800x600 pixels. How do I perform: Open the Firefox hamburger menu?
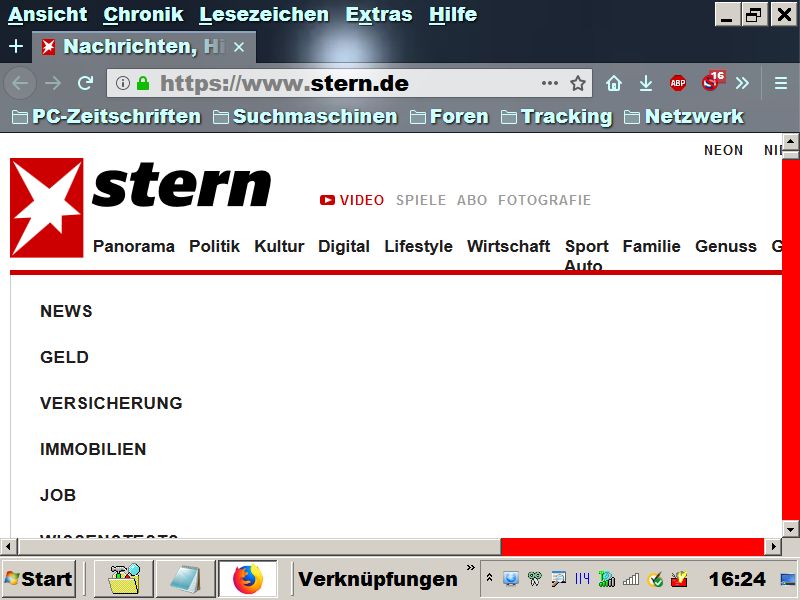(781, 83)
